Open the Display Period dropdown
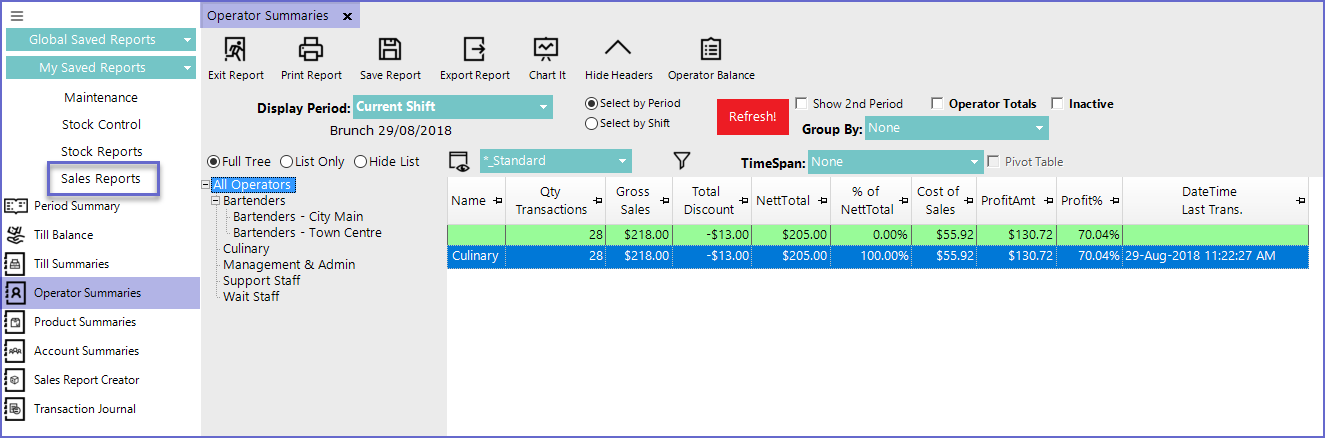 click(452, 106)
